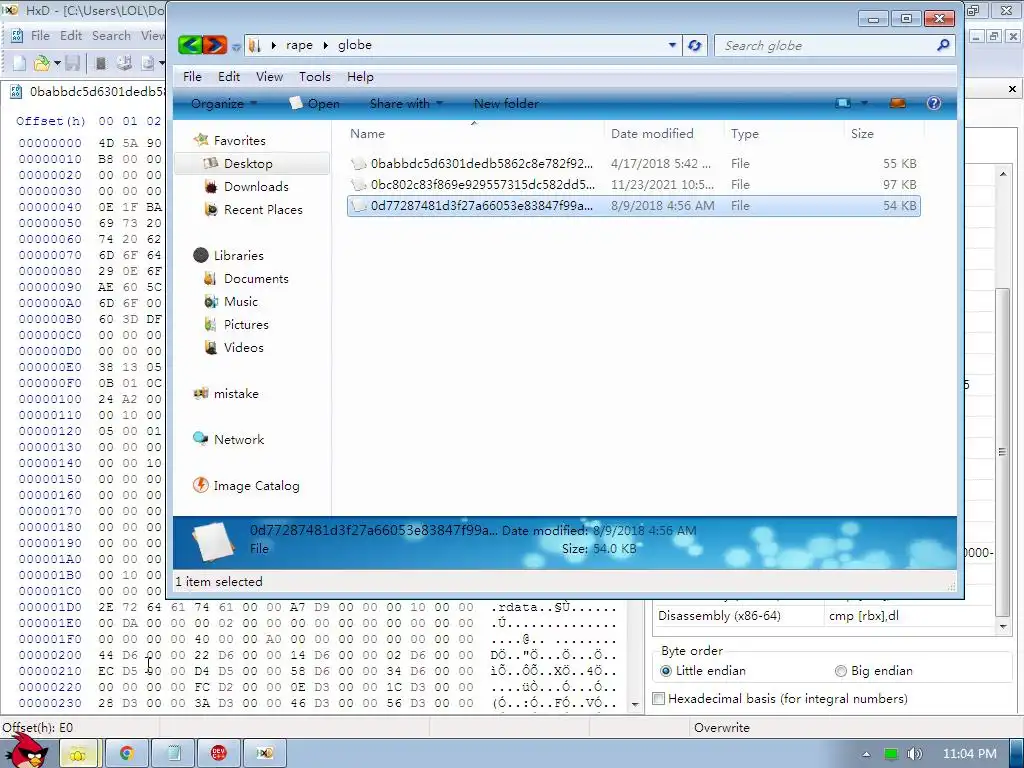Open the Videos library

[244, 347]
